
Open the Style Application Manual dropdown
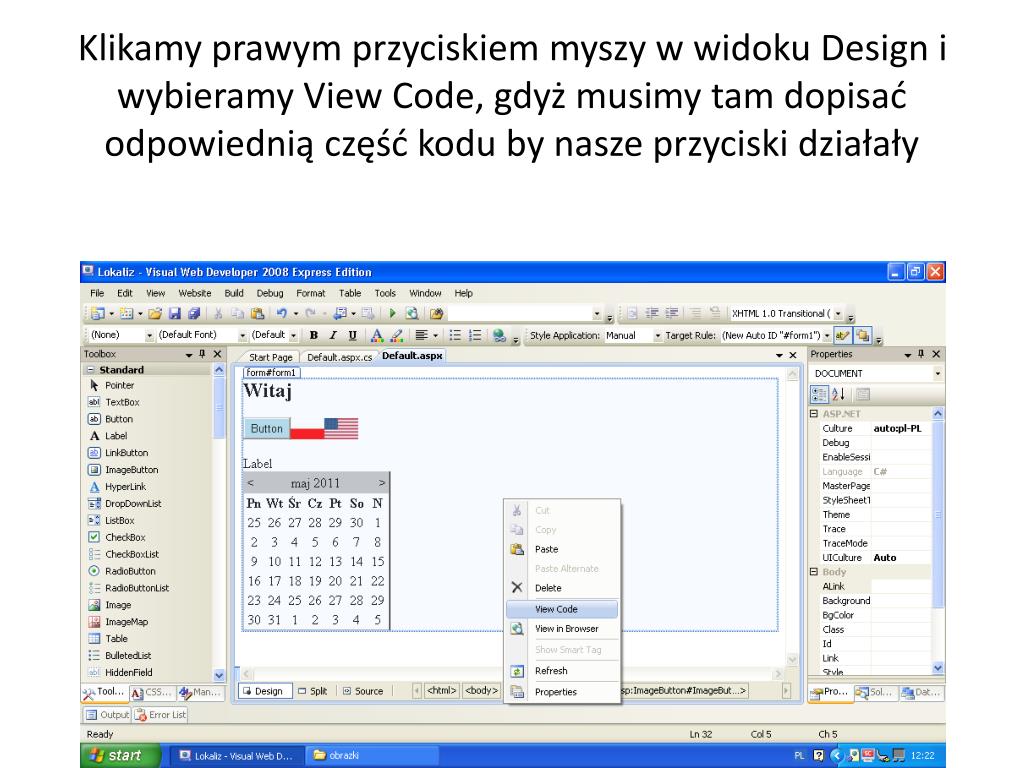tap(658, 335)
